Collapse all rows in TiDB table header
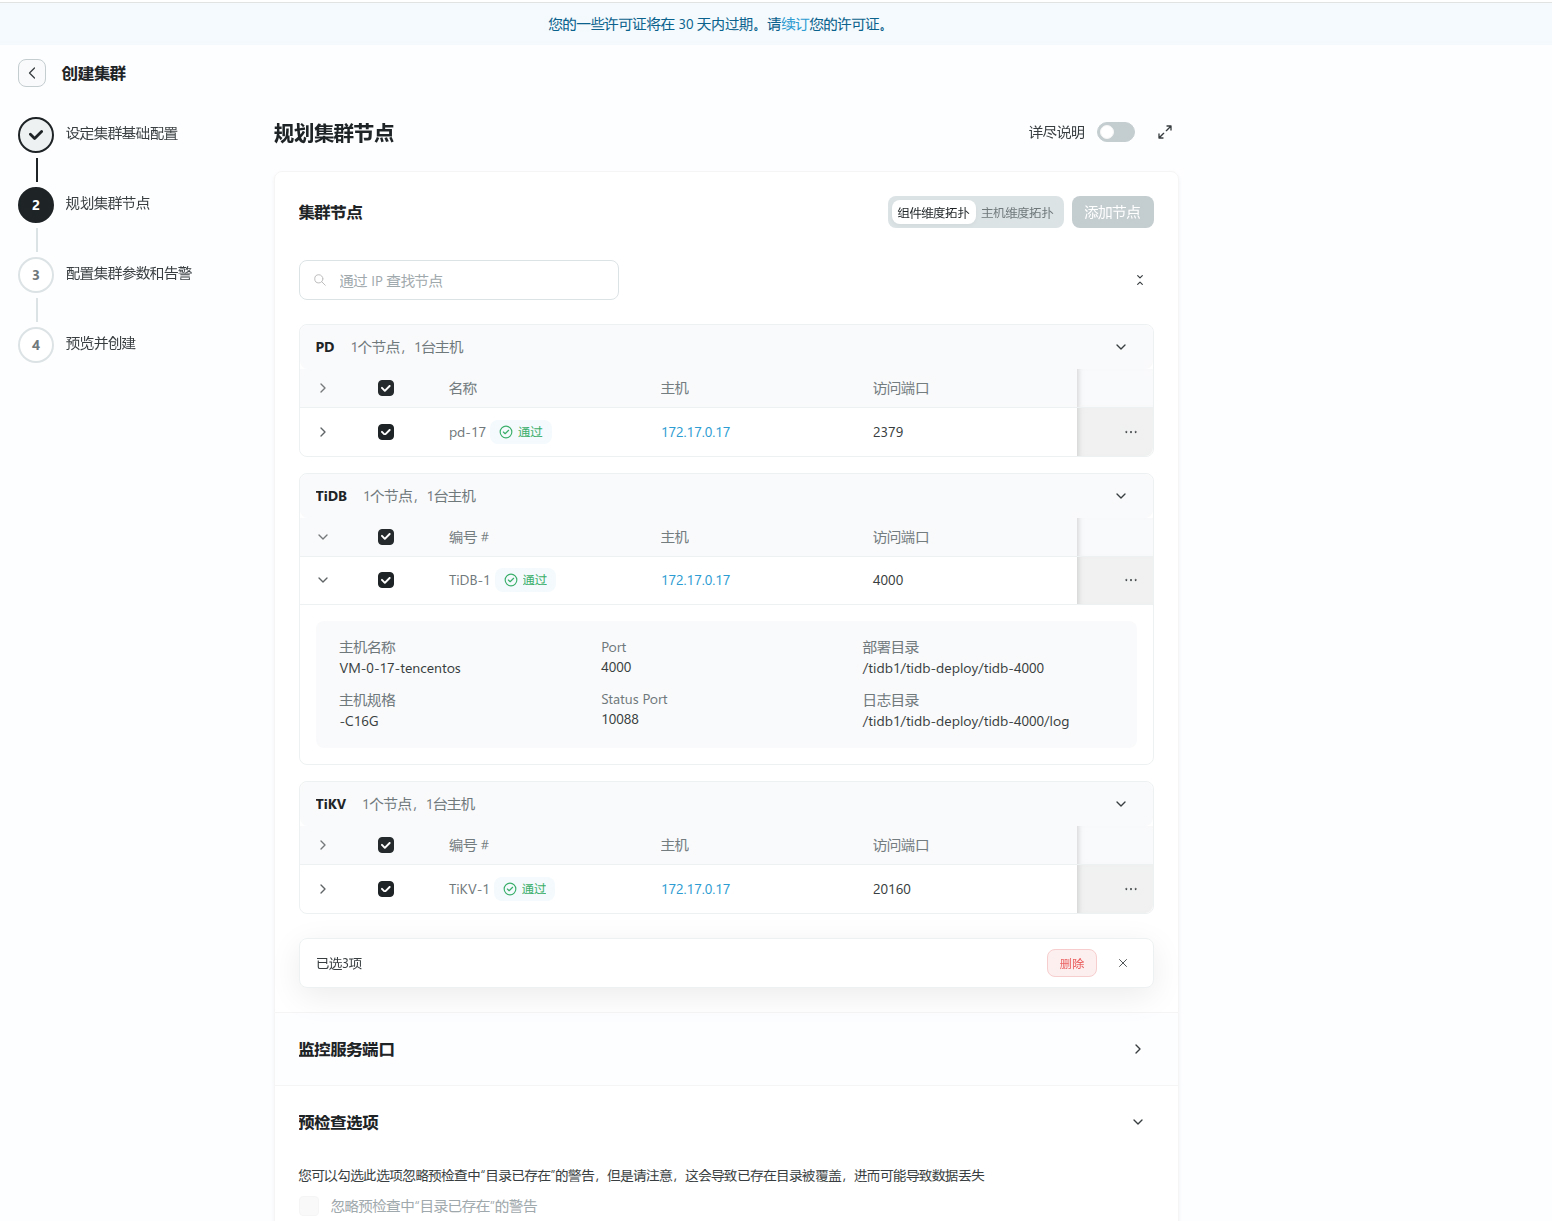The image size is (1552, 1221). (x=323, y=537)
